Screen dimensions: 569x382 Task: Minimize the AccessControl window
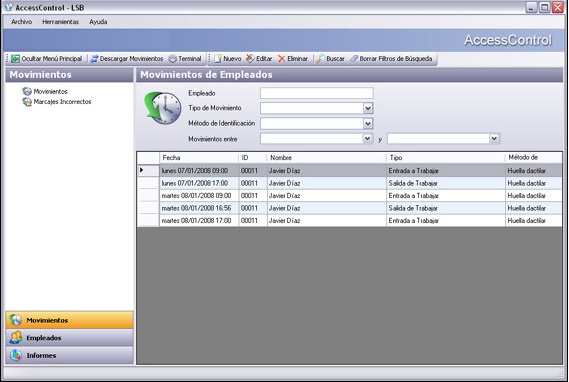point(532,7)
